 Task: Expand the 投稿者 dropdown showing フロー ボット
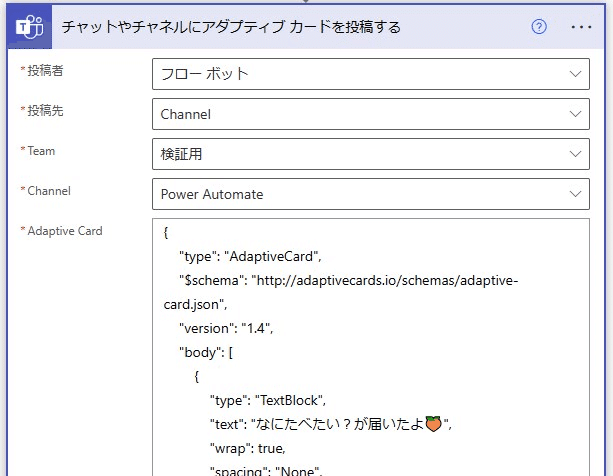[371, 74]
